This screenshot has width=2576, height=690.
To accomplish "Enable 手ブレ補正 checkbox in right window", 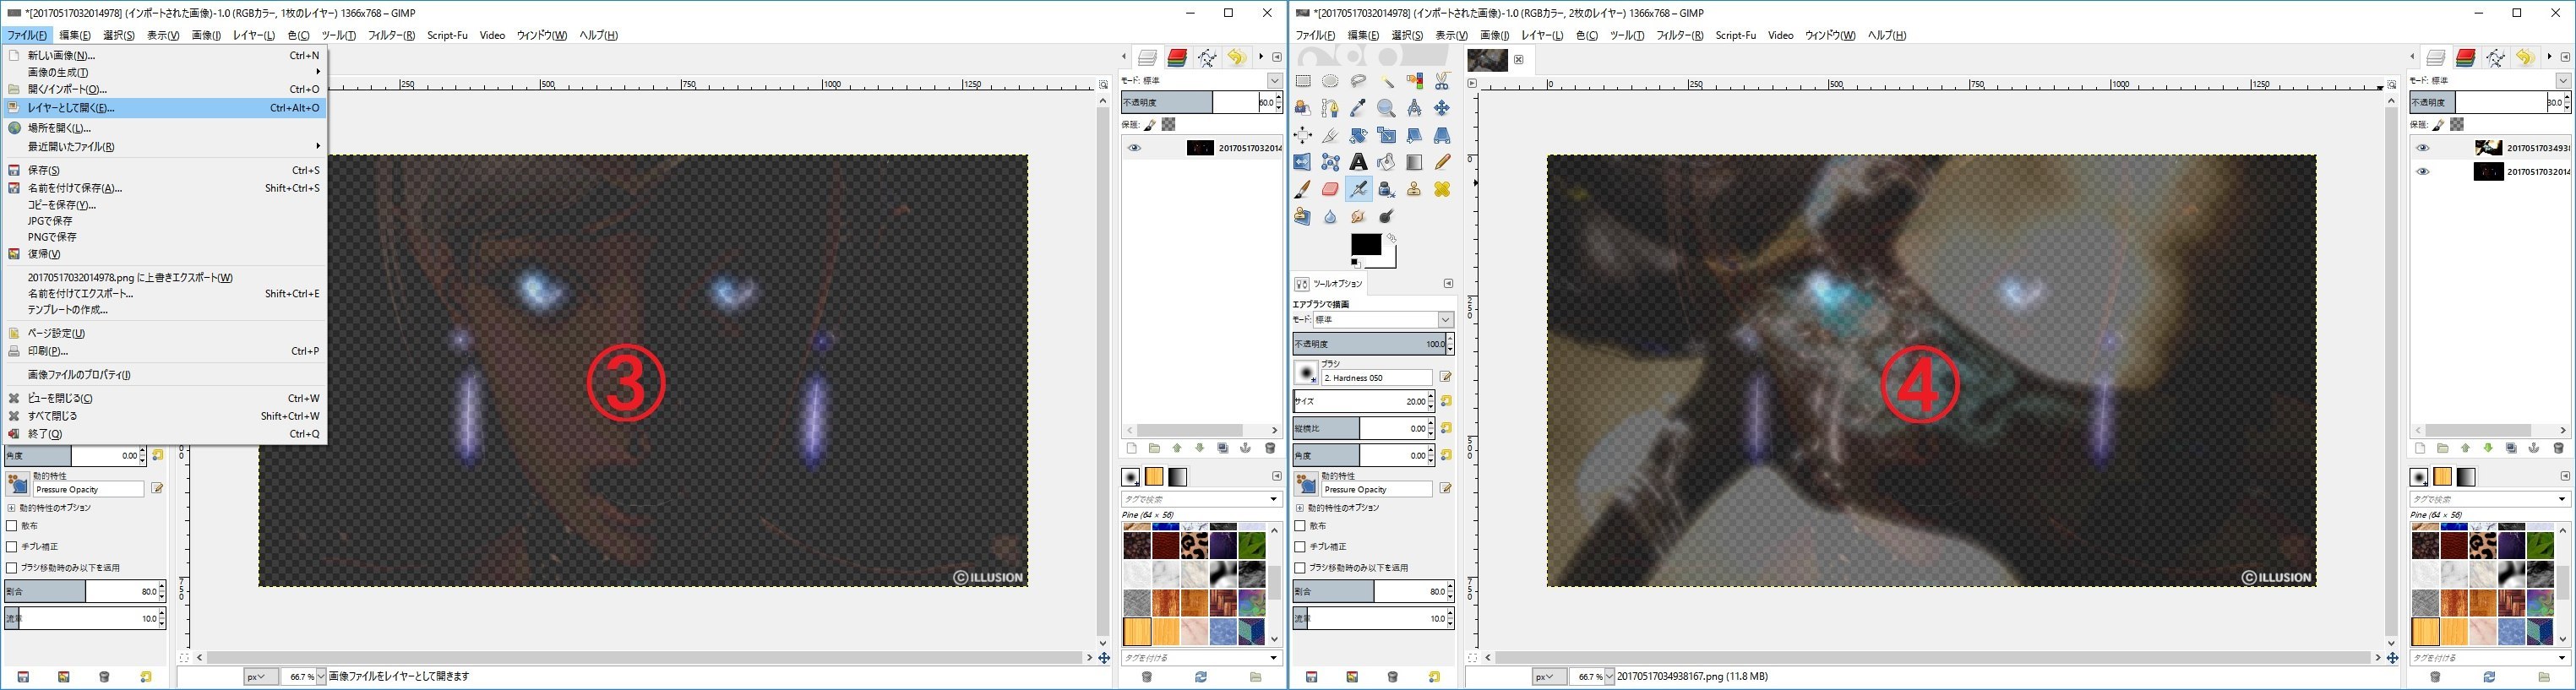I will (x=1300, y=547).
